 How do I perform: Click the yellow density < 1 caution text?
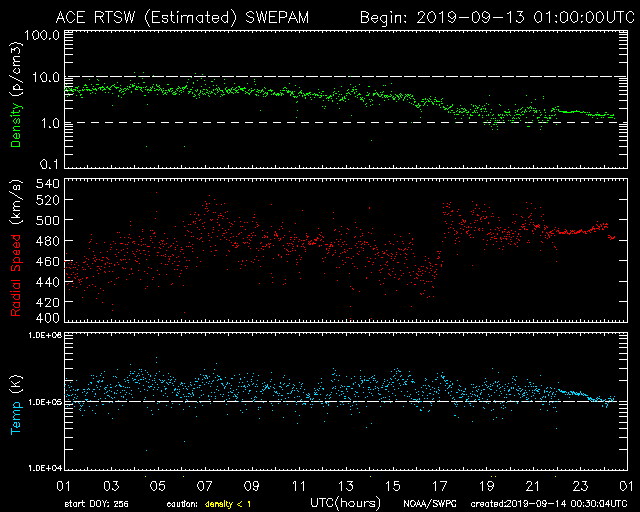tap(231, 503)
